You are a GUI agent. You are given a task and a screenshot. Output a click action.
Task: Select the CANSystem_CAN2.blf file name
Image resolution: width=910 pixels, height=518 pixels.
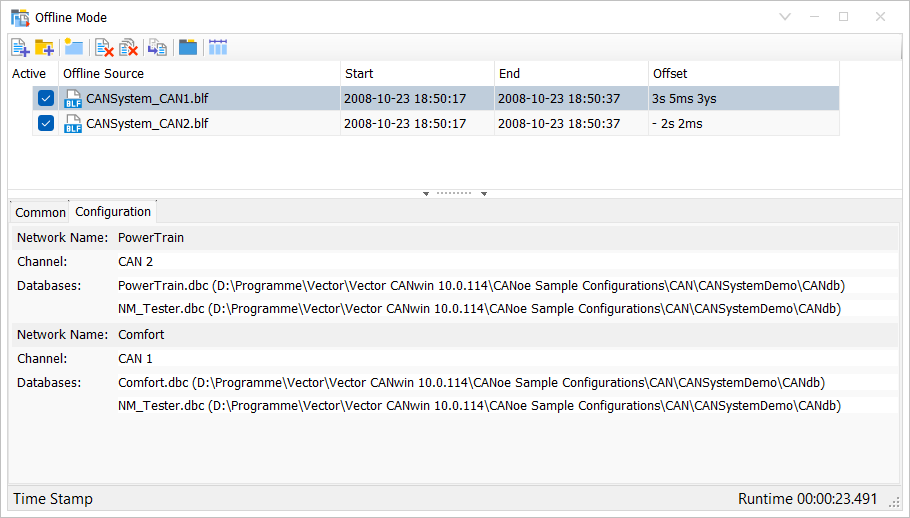tap(147, 124)
